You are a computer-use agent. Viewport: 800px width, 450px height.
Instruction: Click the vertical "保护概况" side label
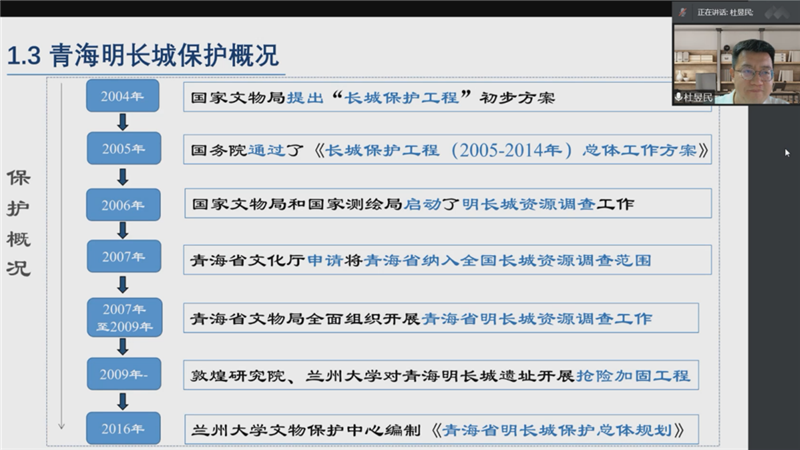[x=18, y=222]
